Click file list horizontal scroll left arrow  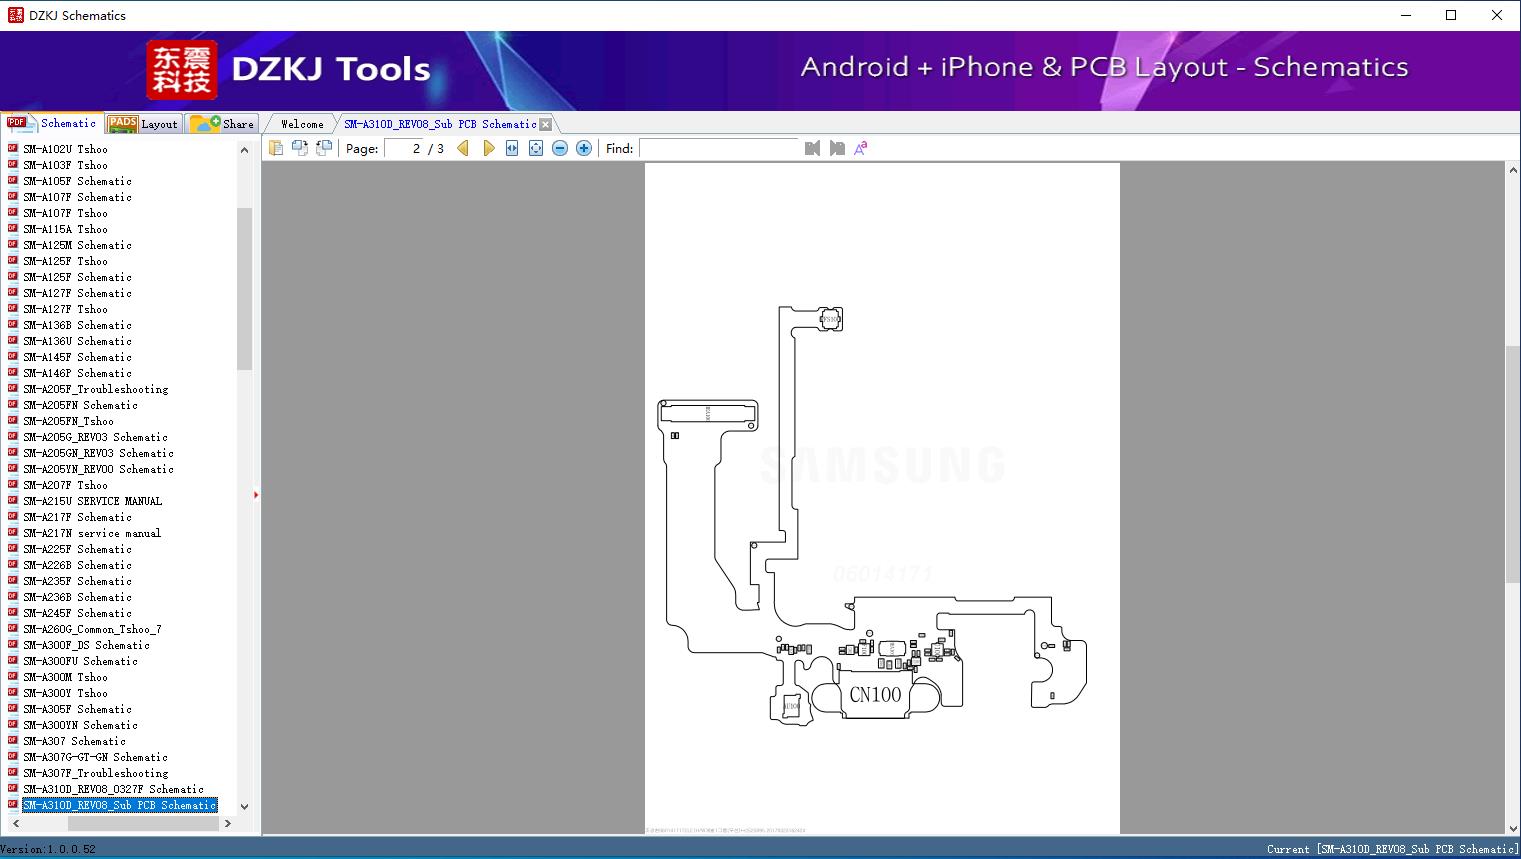tap(14, 823)
